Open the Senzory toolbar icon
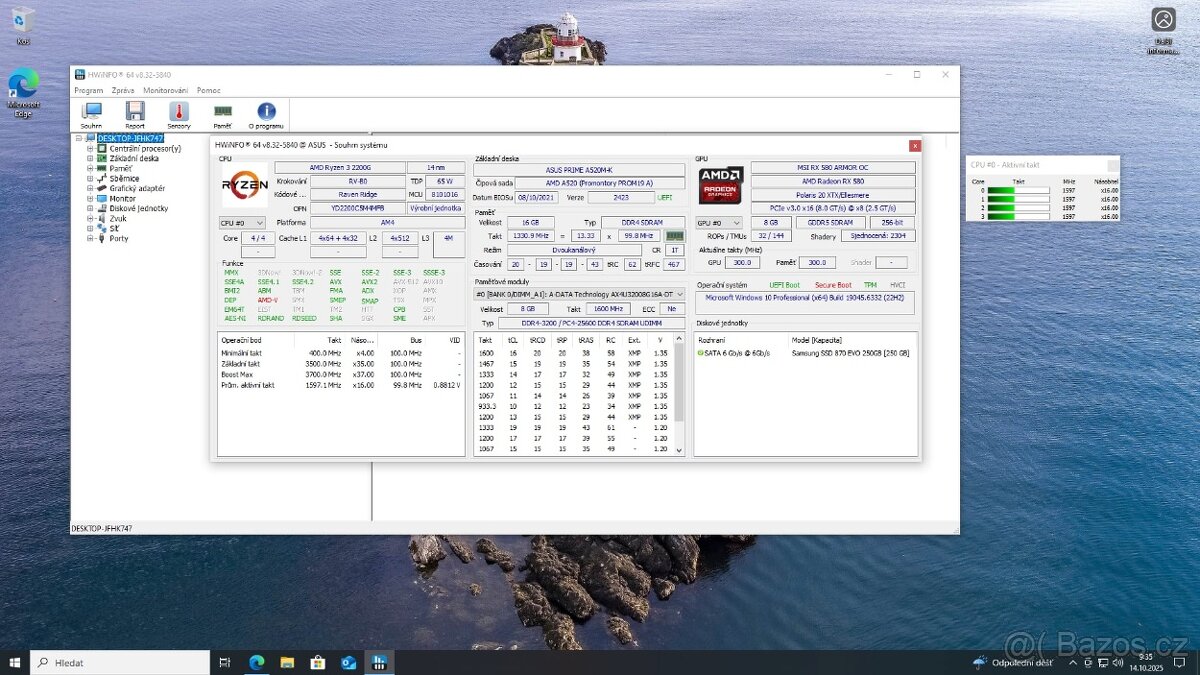 [x=178, y=113]
